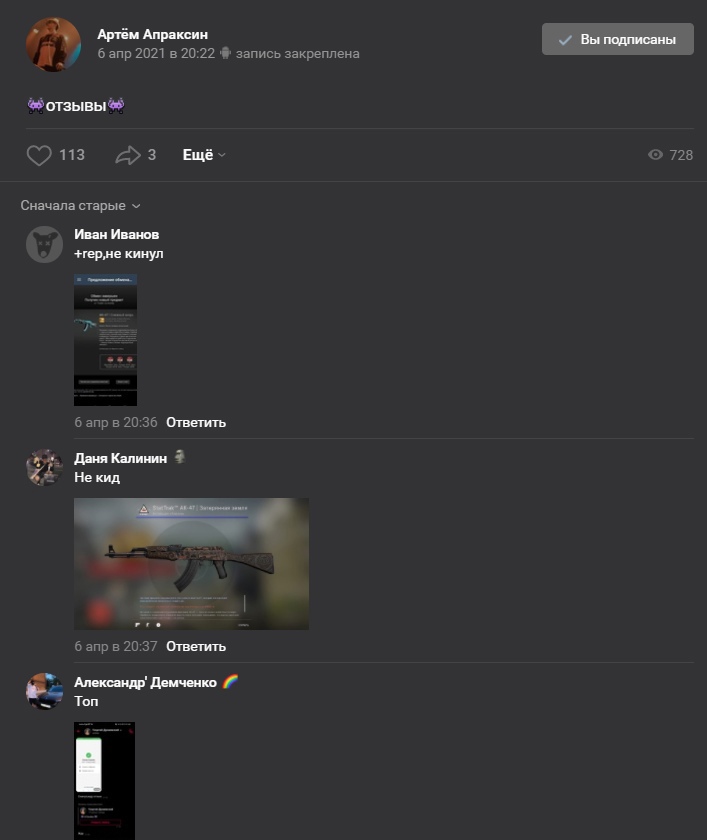The image size is (707, 840).
Task: Open the AK-47 screenshot in Даня's comment
Action: tap(191, 564)
